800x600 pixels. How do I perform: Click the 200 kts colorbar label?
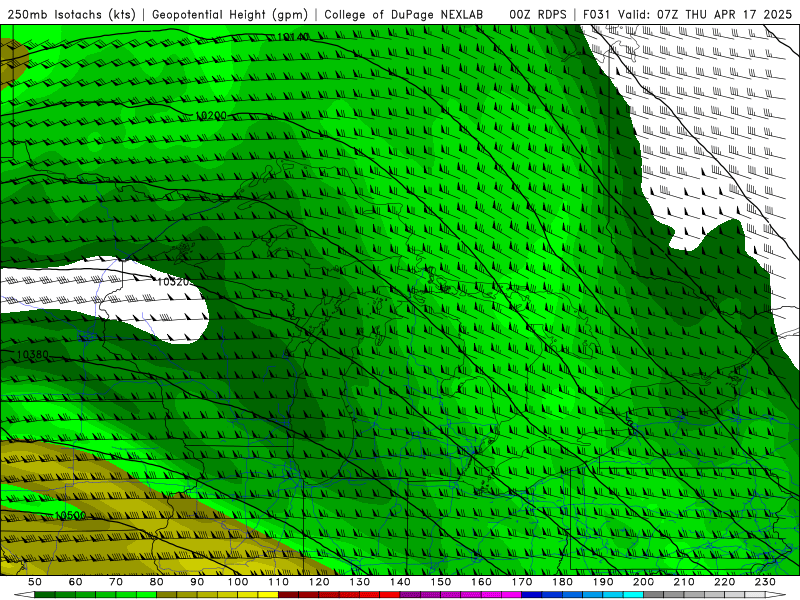tap(644, 582)
